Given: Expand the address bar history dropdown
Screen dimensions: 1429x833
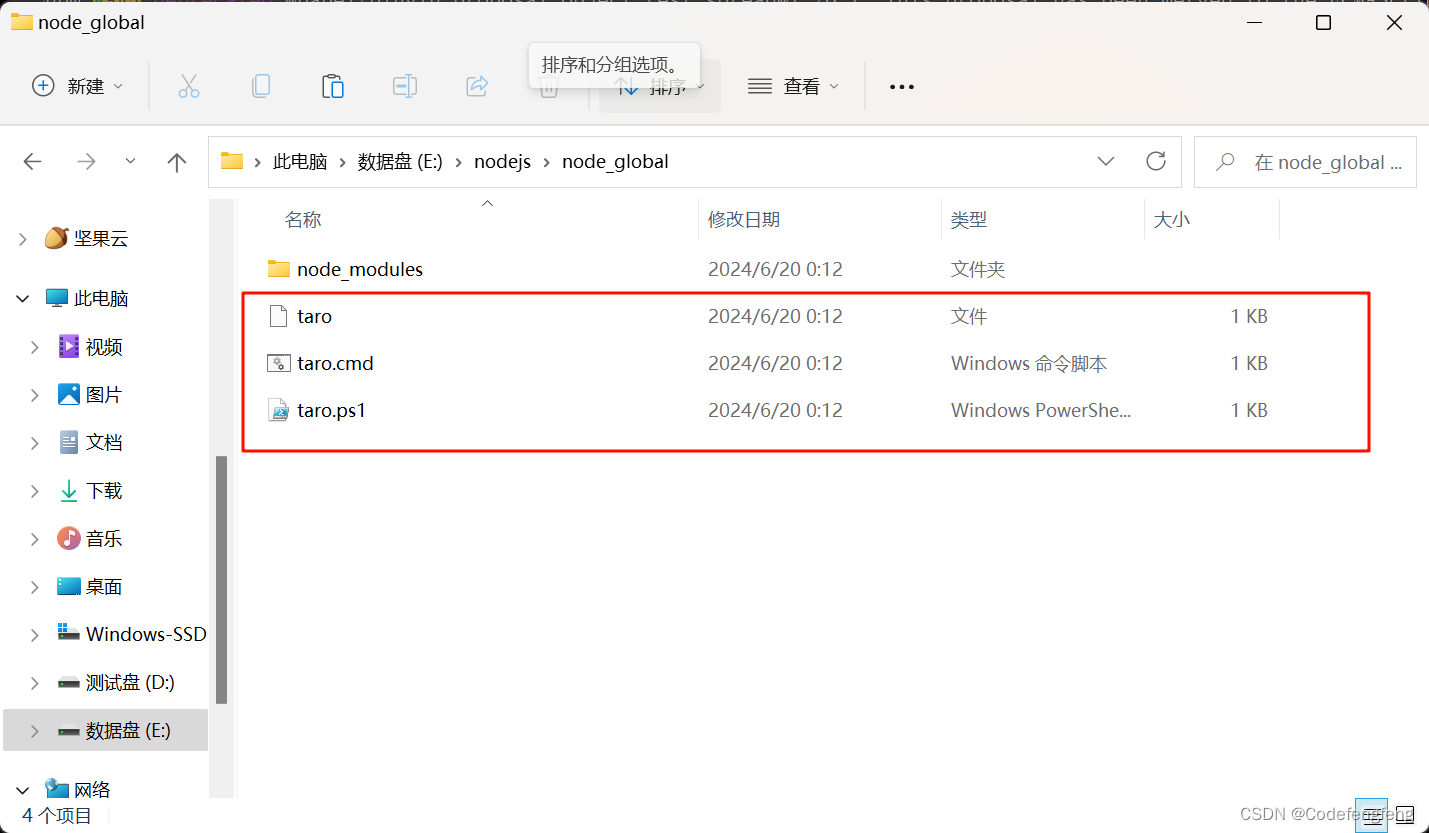Looking at the screenshot, I should (1106, 162).
